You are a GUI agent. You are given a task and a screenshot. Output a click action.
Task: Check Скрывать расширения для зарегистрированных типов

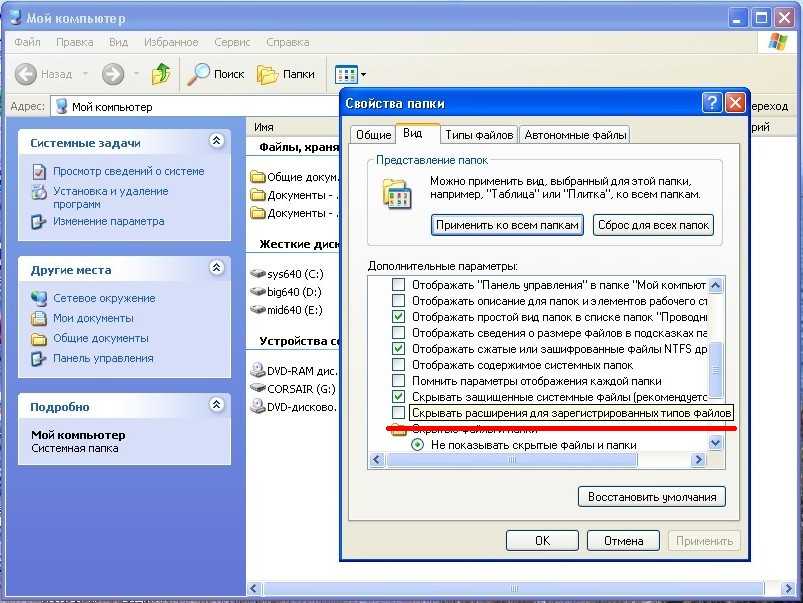[398, 412]
